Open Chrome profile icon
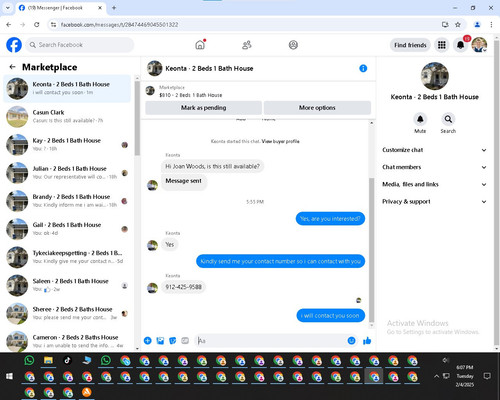The width and height of the screenshot is (500, 400). point(477,25)
